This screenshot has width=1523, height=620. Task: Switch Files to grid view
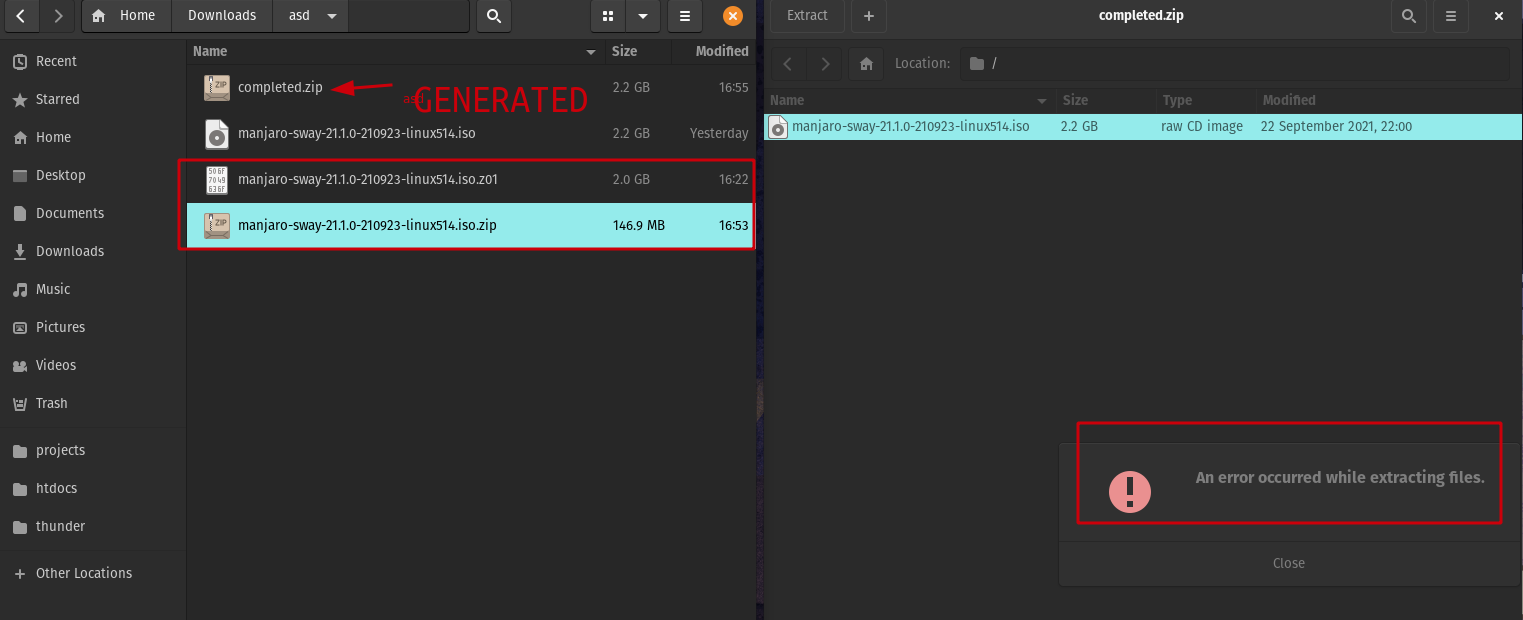pyautogui.click(x=608, y=15)
